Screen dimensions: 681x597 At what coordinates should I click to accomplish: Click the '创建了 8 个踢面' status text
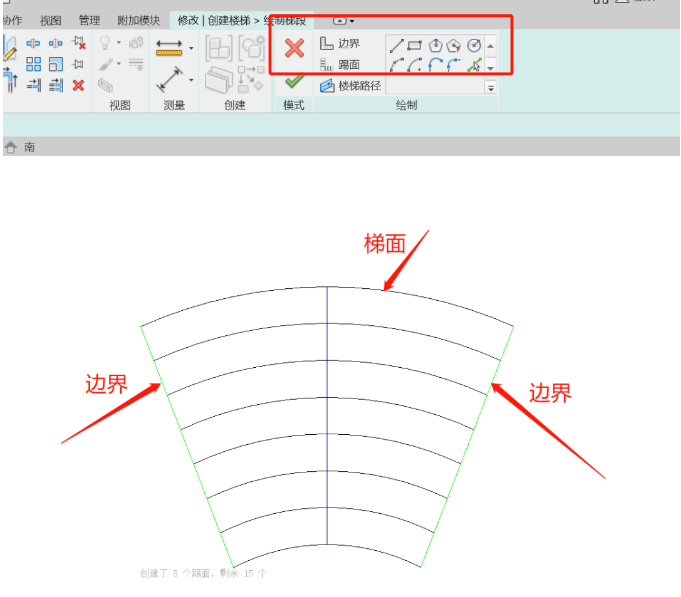[x=203, y=574]
